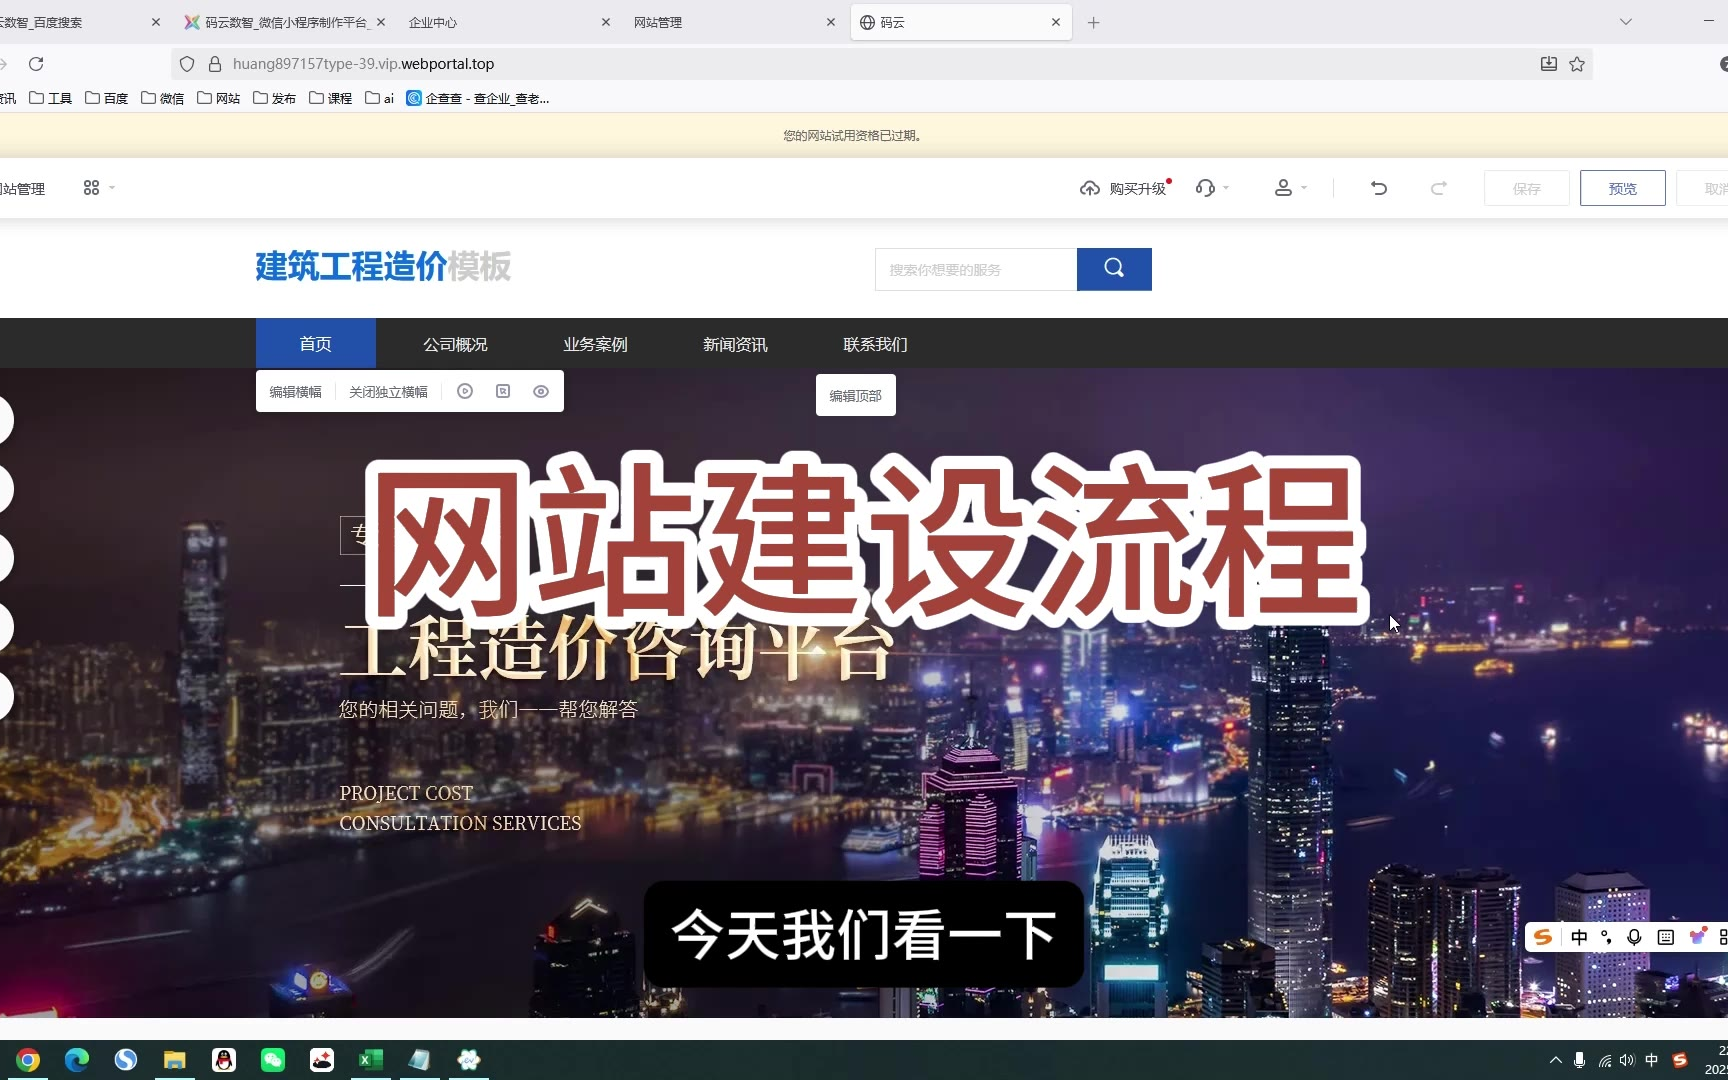Open WeChat from the taskbar
This screenshot has width=1728, height=1080.
pos(273,1060)
